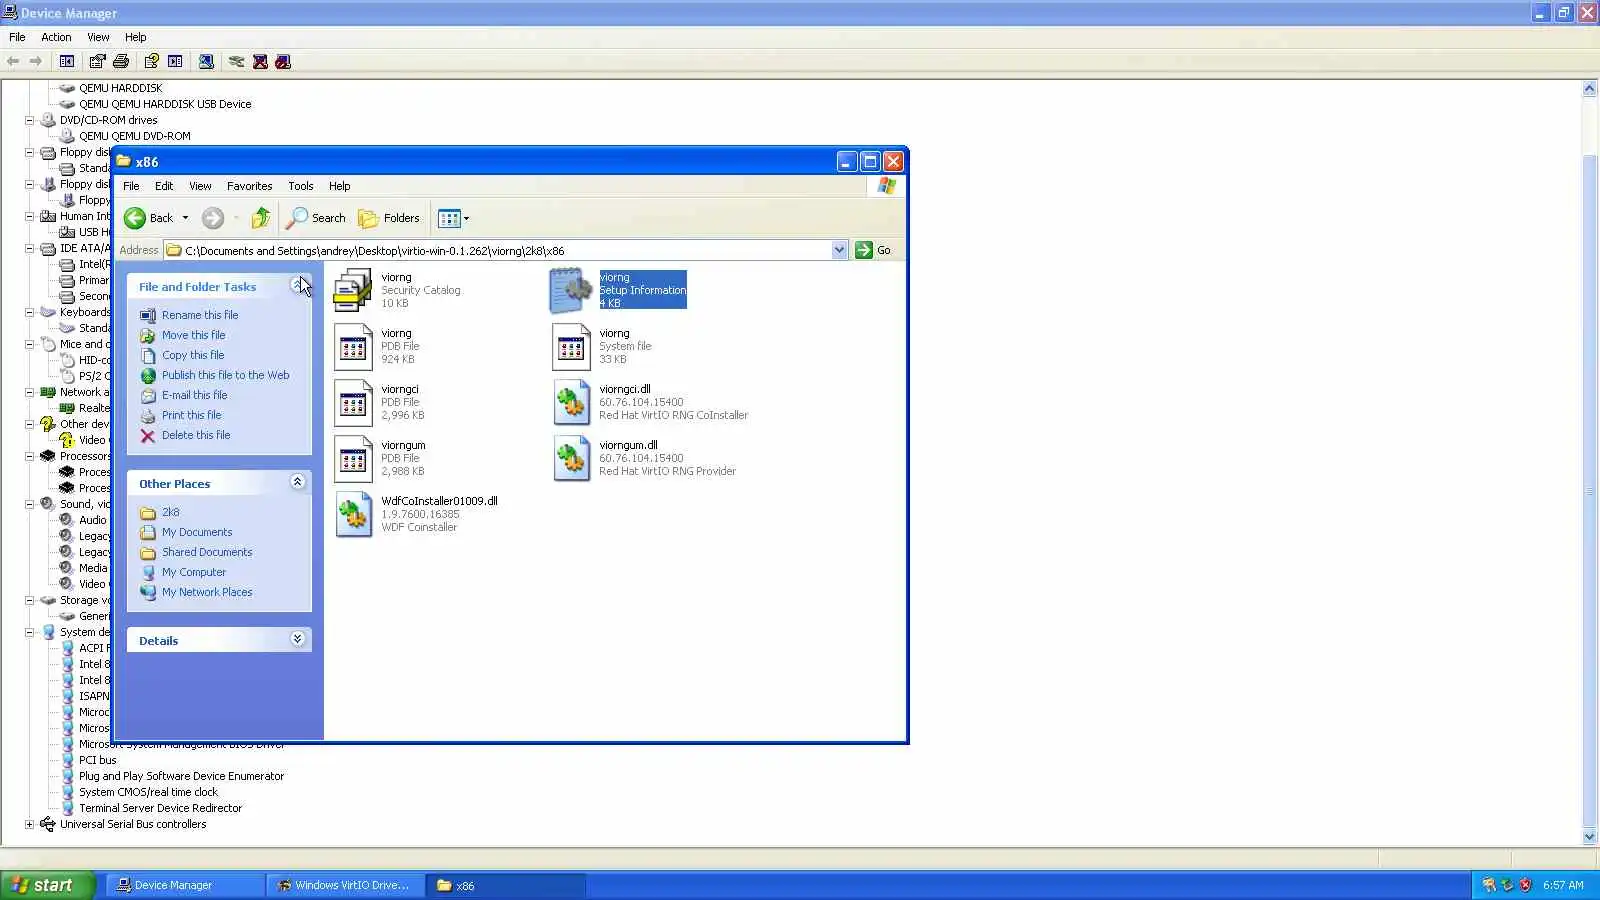Toggle console tree icon in Device Manager toolbar
Viewport: 1600px width, 900px height.
click(x=67, y=61)
